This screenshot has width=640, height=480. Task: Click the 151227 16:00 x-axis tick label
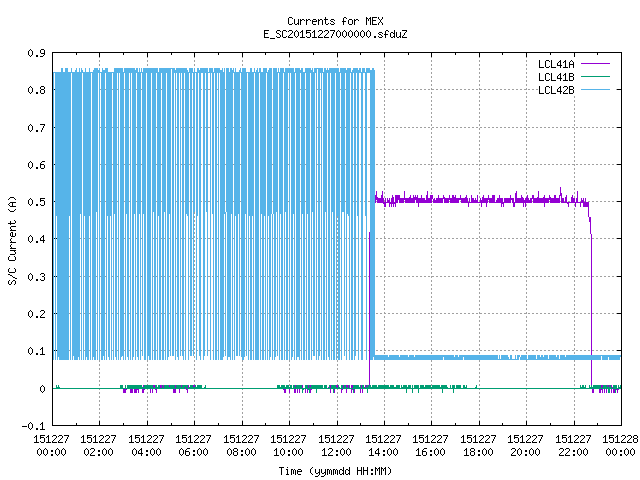[x=430, y=446]
